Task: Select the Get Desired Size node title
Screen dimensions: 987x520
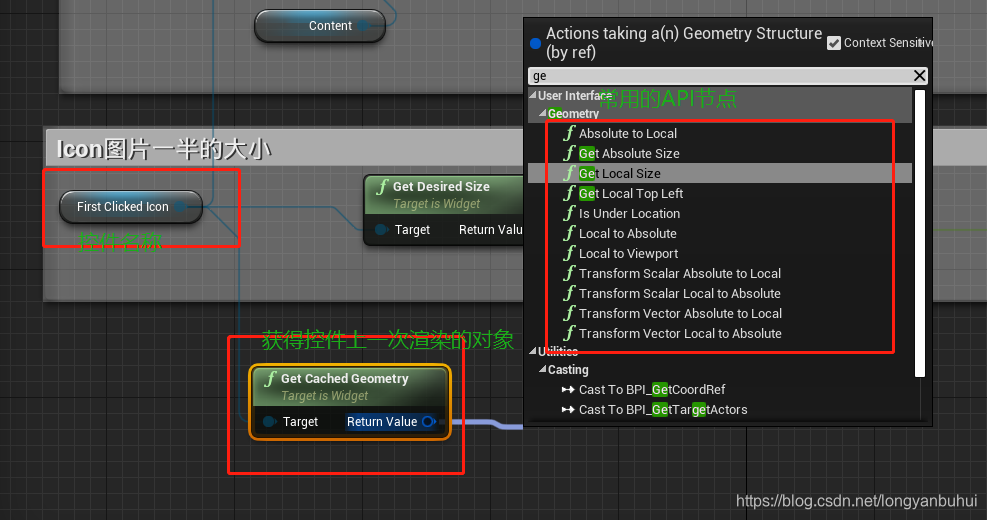Action: tap(441, 186)
